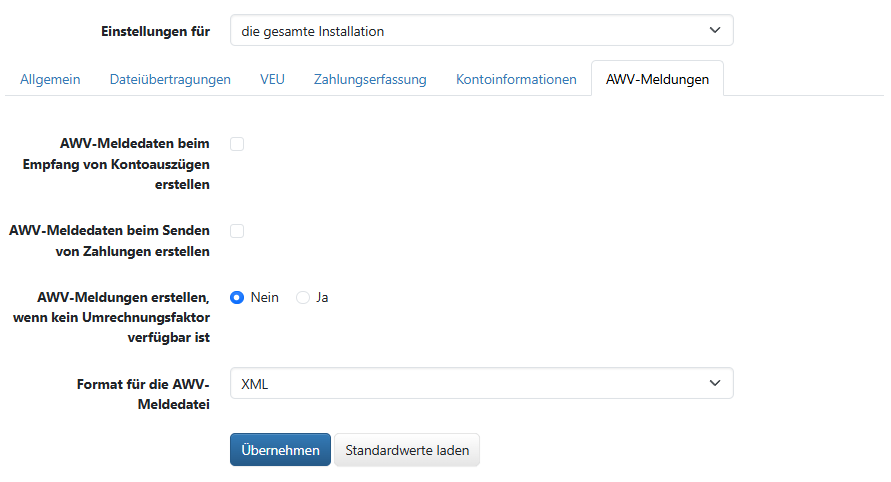This screenshot has height=482, width=891.
Task: Select the Nein radio button
Action: click(237, 297)
